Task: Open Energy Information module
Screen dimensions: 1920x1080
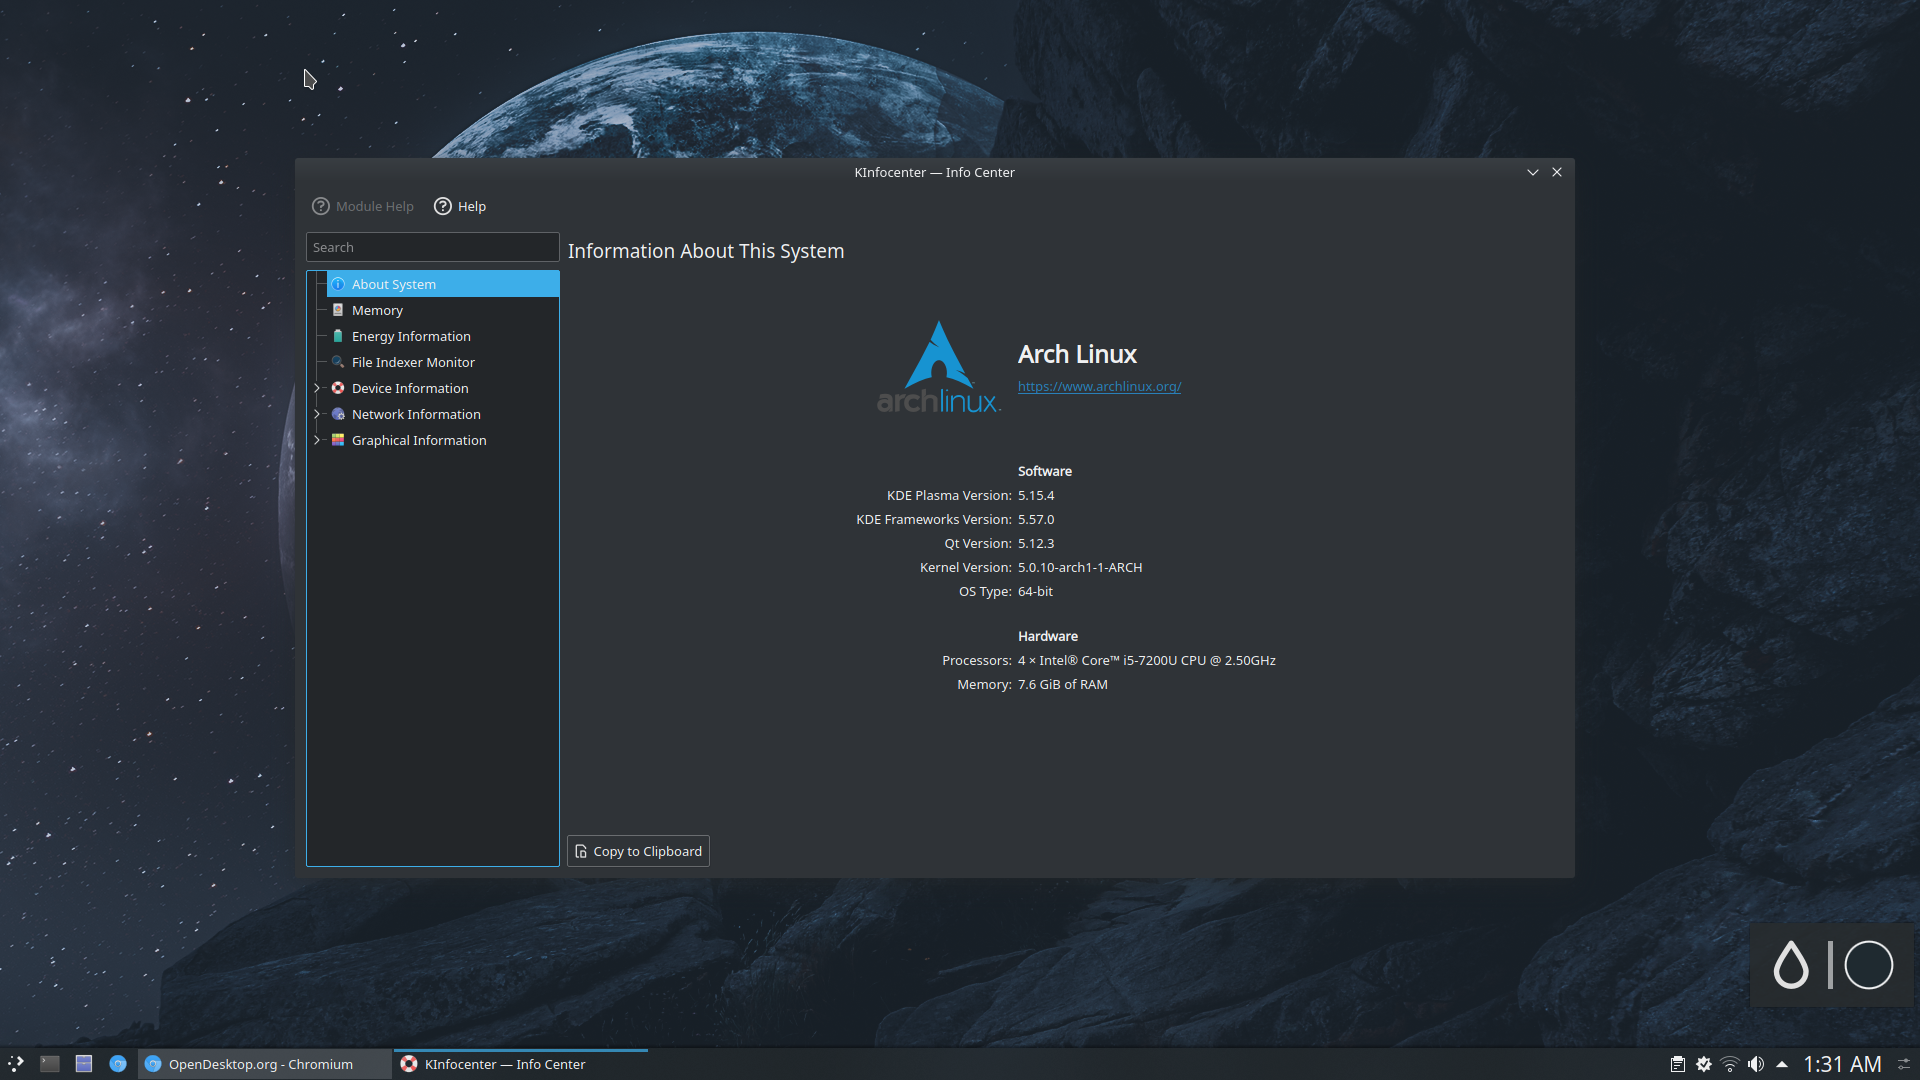Action: 411,336
